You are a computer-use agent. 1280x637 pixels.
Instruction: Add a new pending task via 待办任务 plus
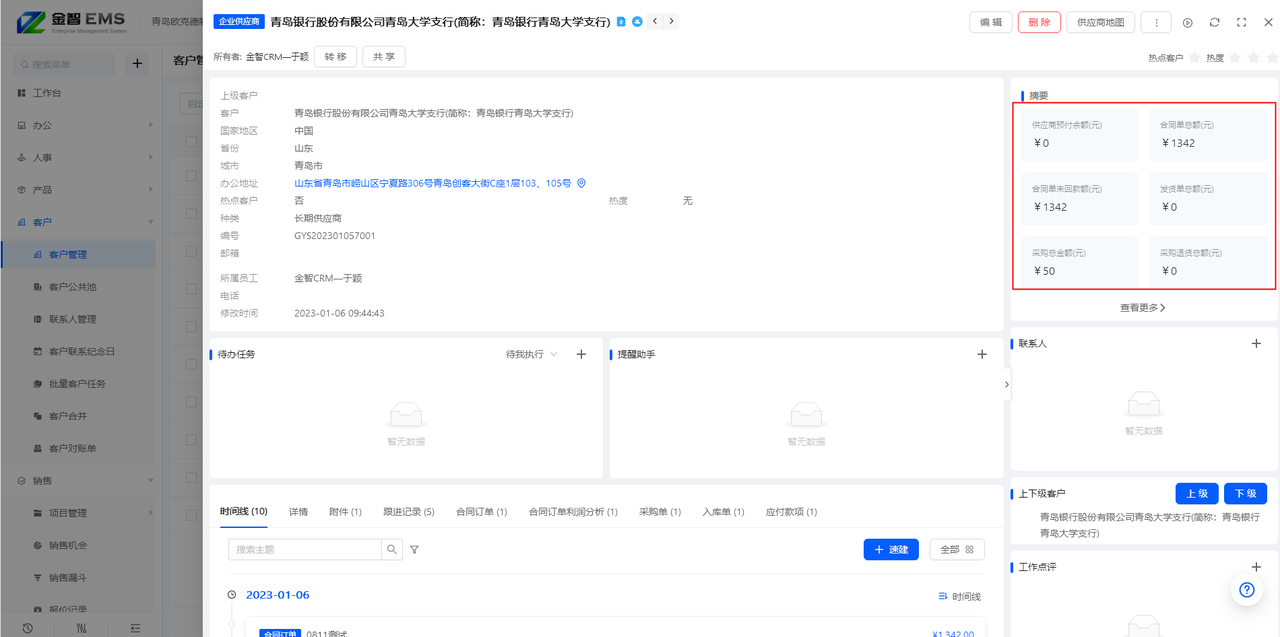pyautogui.click(x=581, y=354)
